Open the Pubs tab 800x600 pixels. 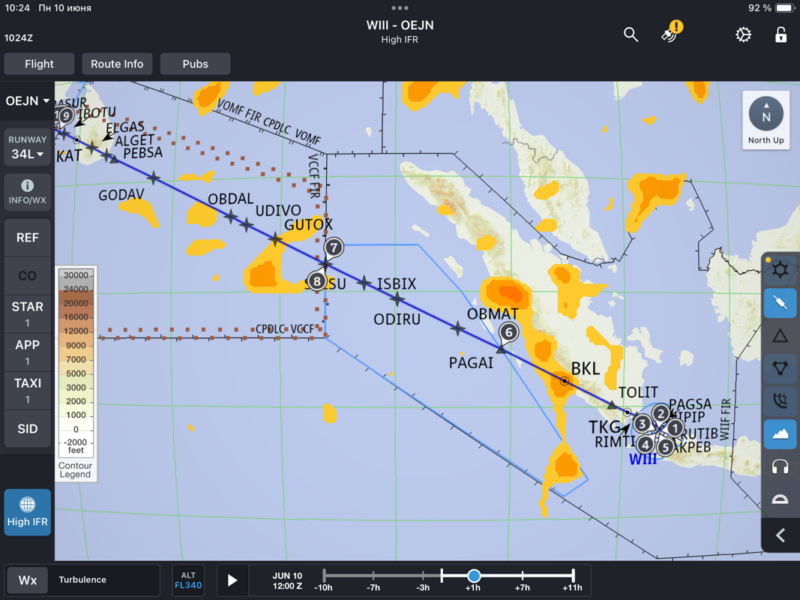[195, 63]
